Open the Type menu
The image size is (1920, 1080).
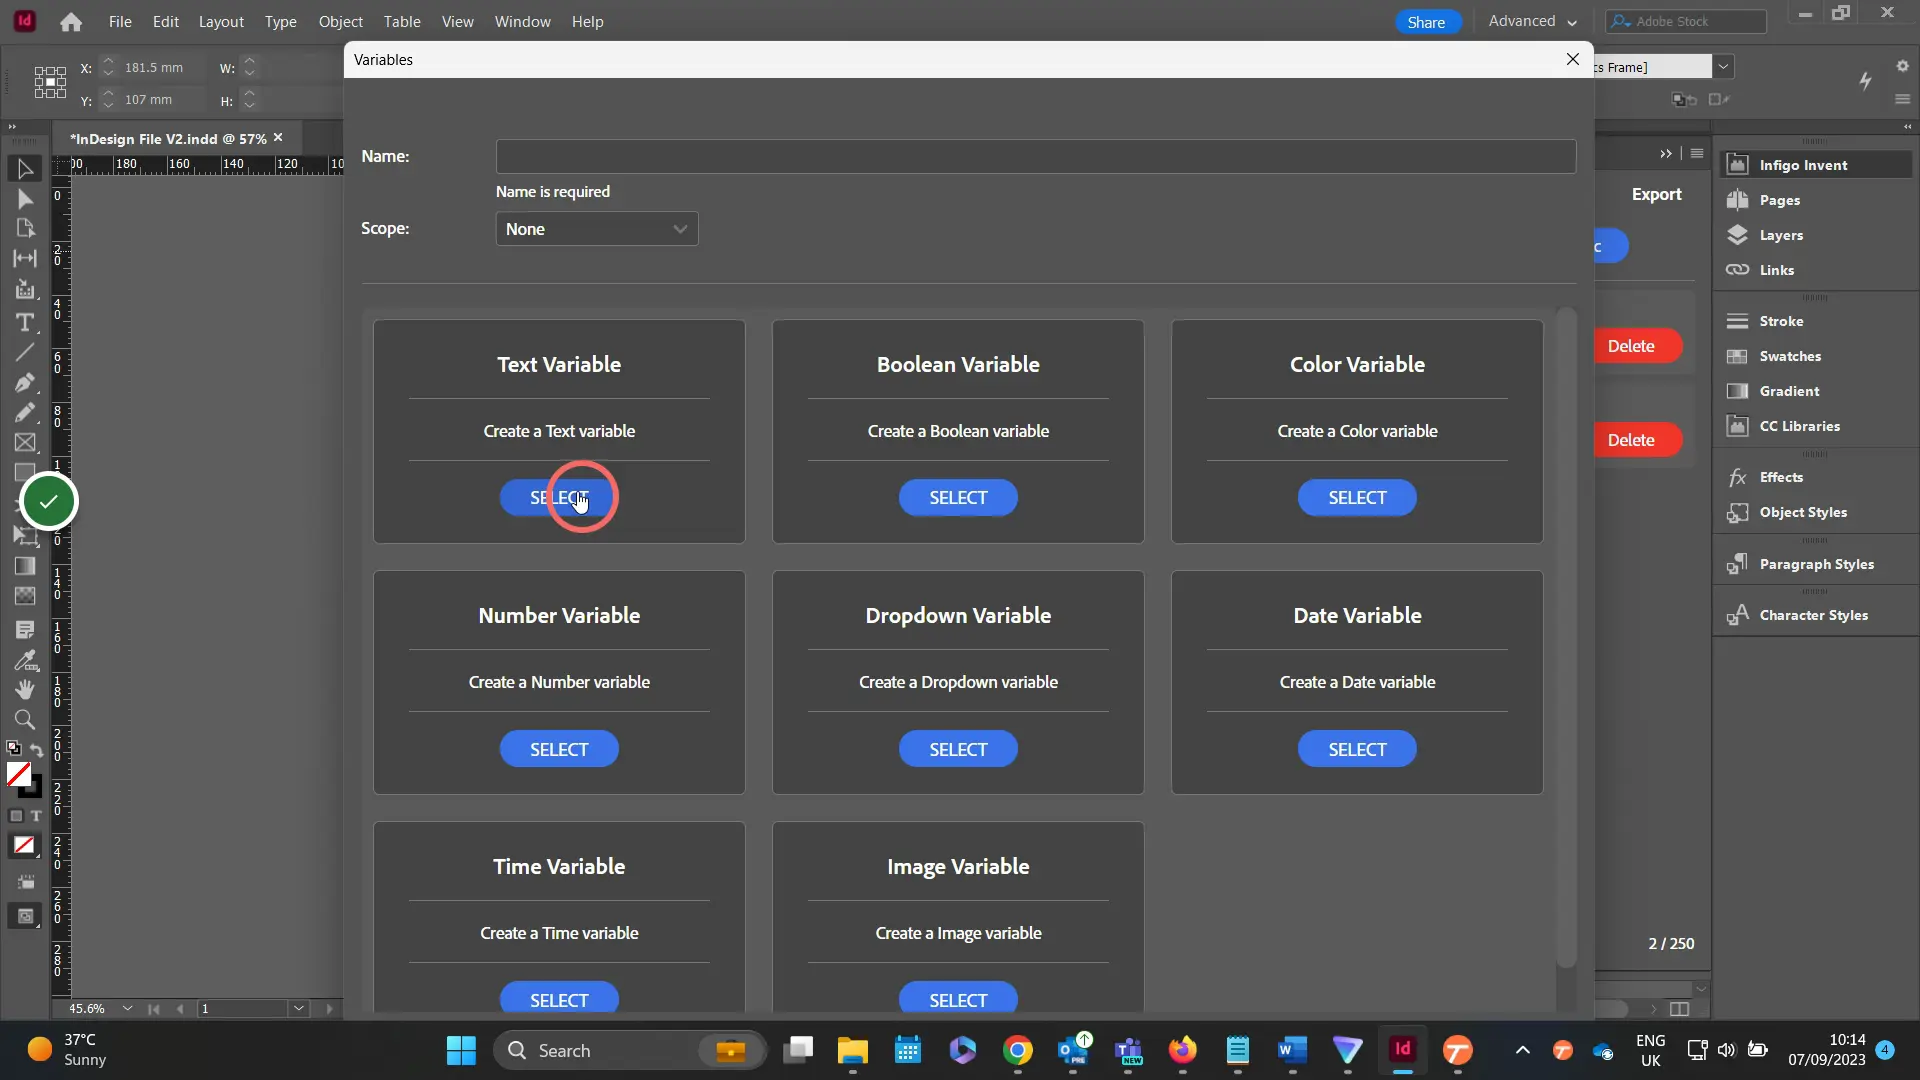280,21
